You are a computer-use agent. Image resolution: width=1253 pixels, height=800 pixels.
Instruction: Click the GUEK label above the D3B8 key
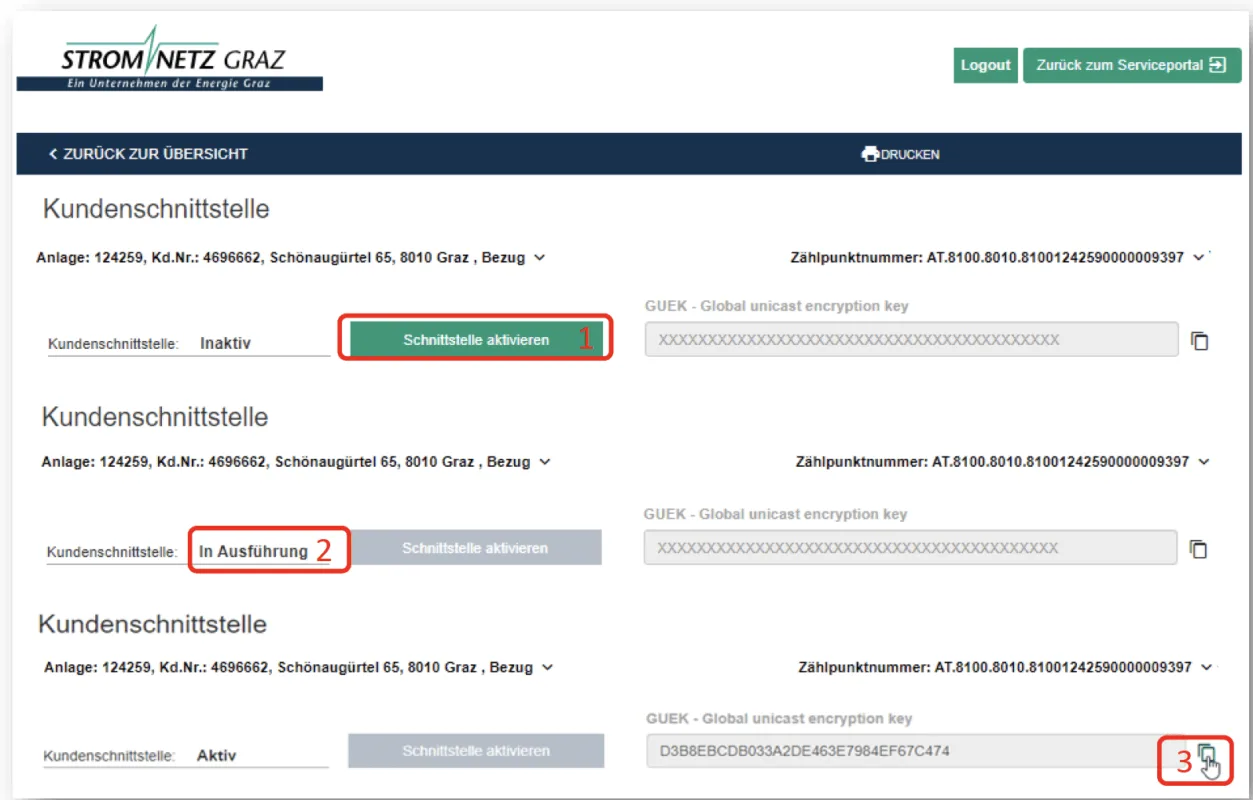pos(779,718)
